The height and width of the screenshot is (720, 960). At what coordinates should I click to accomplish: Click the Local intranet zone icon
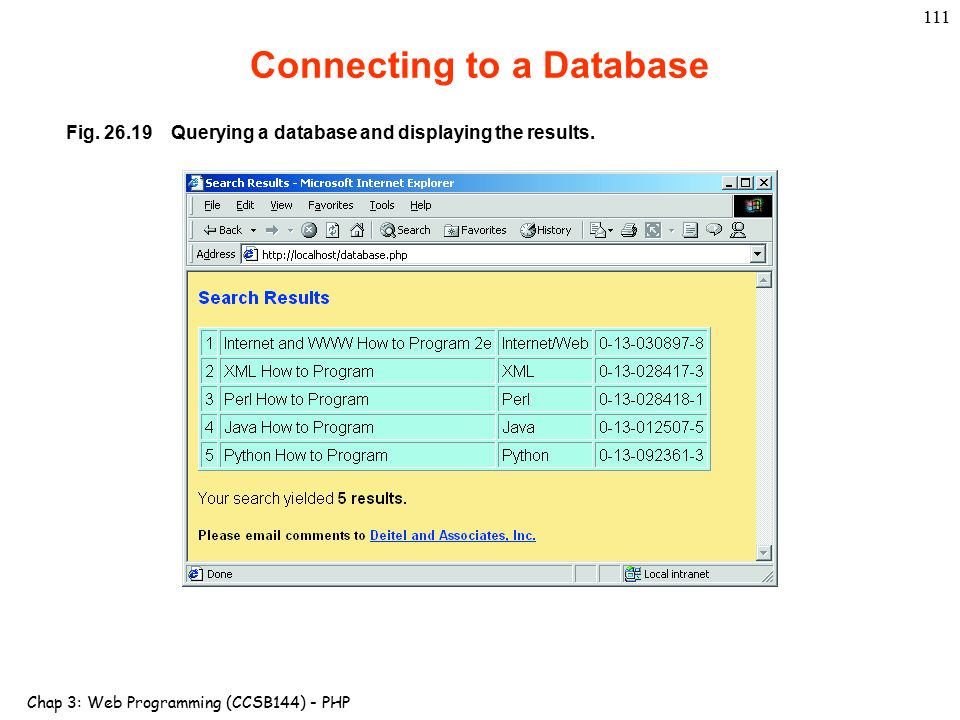click(x=632, y=574)
